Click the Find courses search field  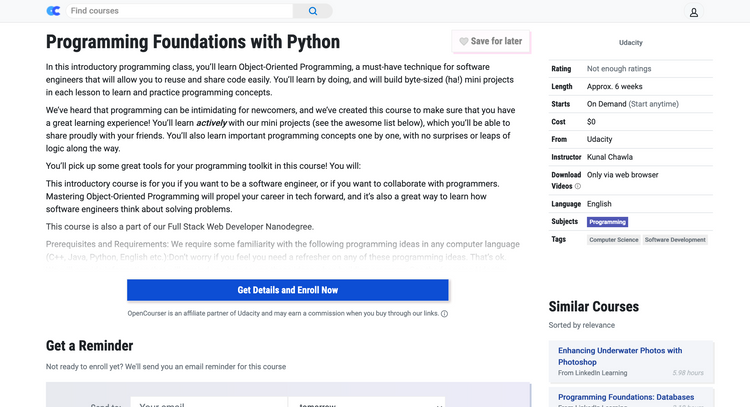click(180, 11)
